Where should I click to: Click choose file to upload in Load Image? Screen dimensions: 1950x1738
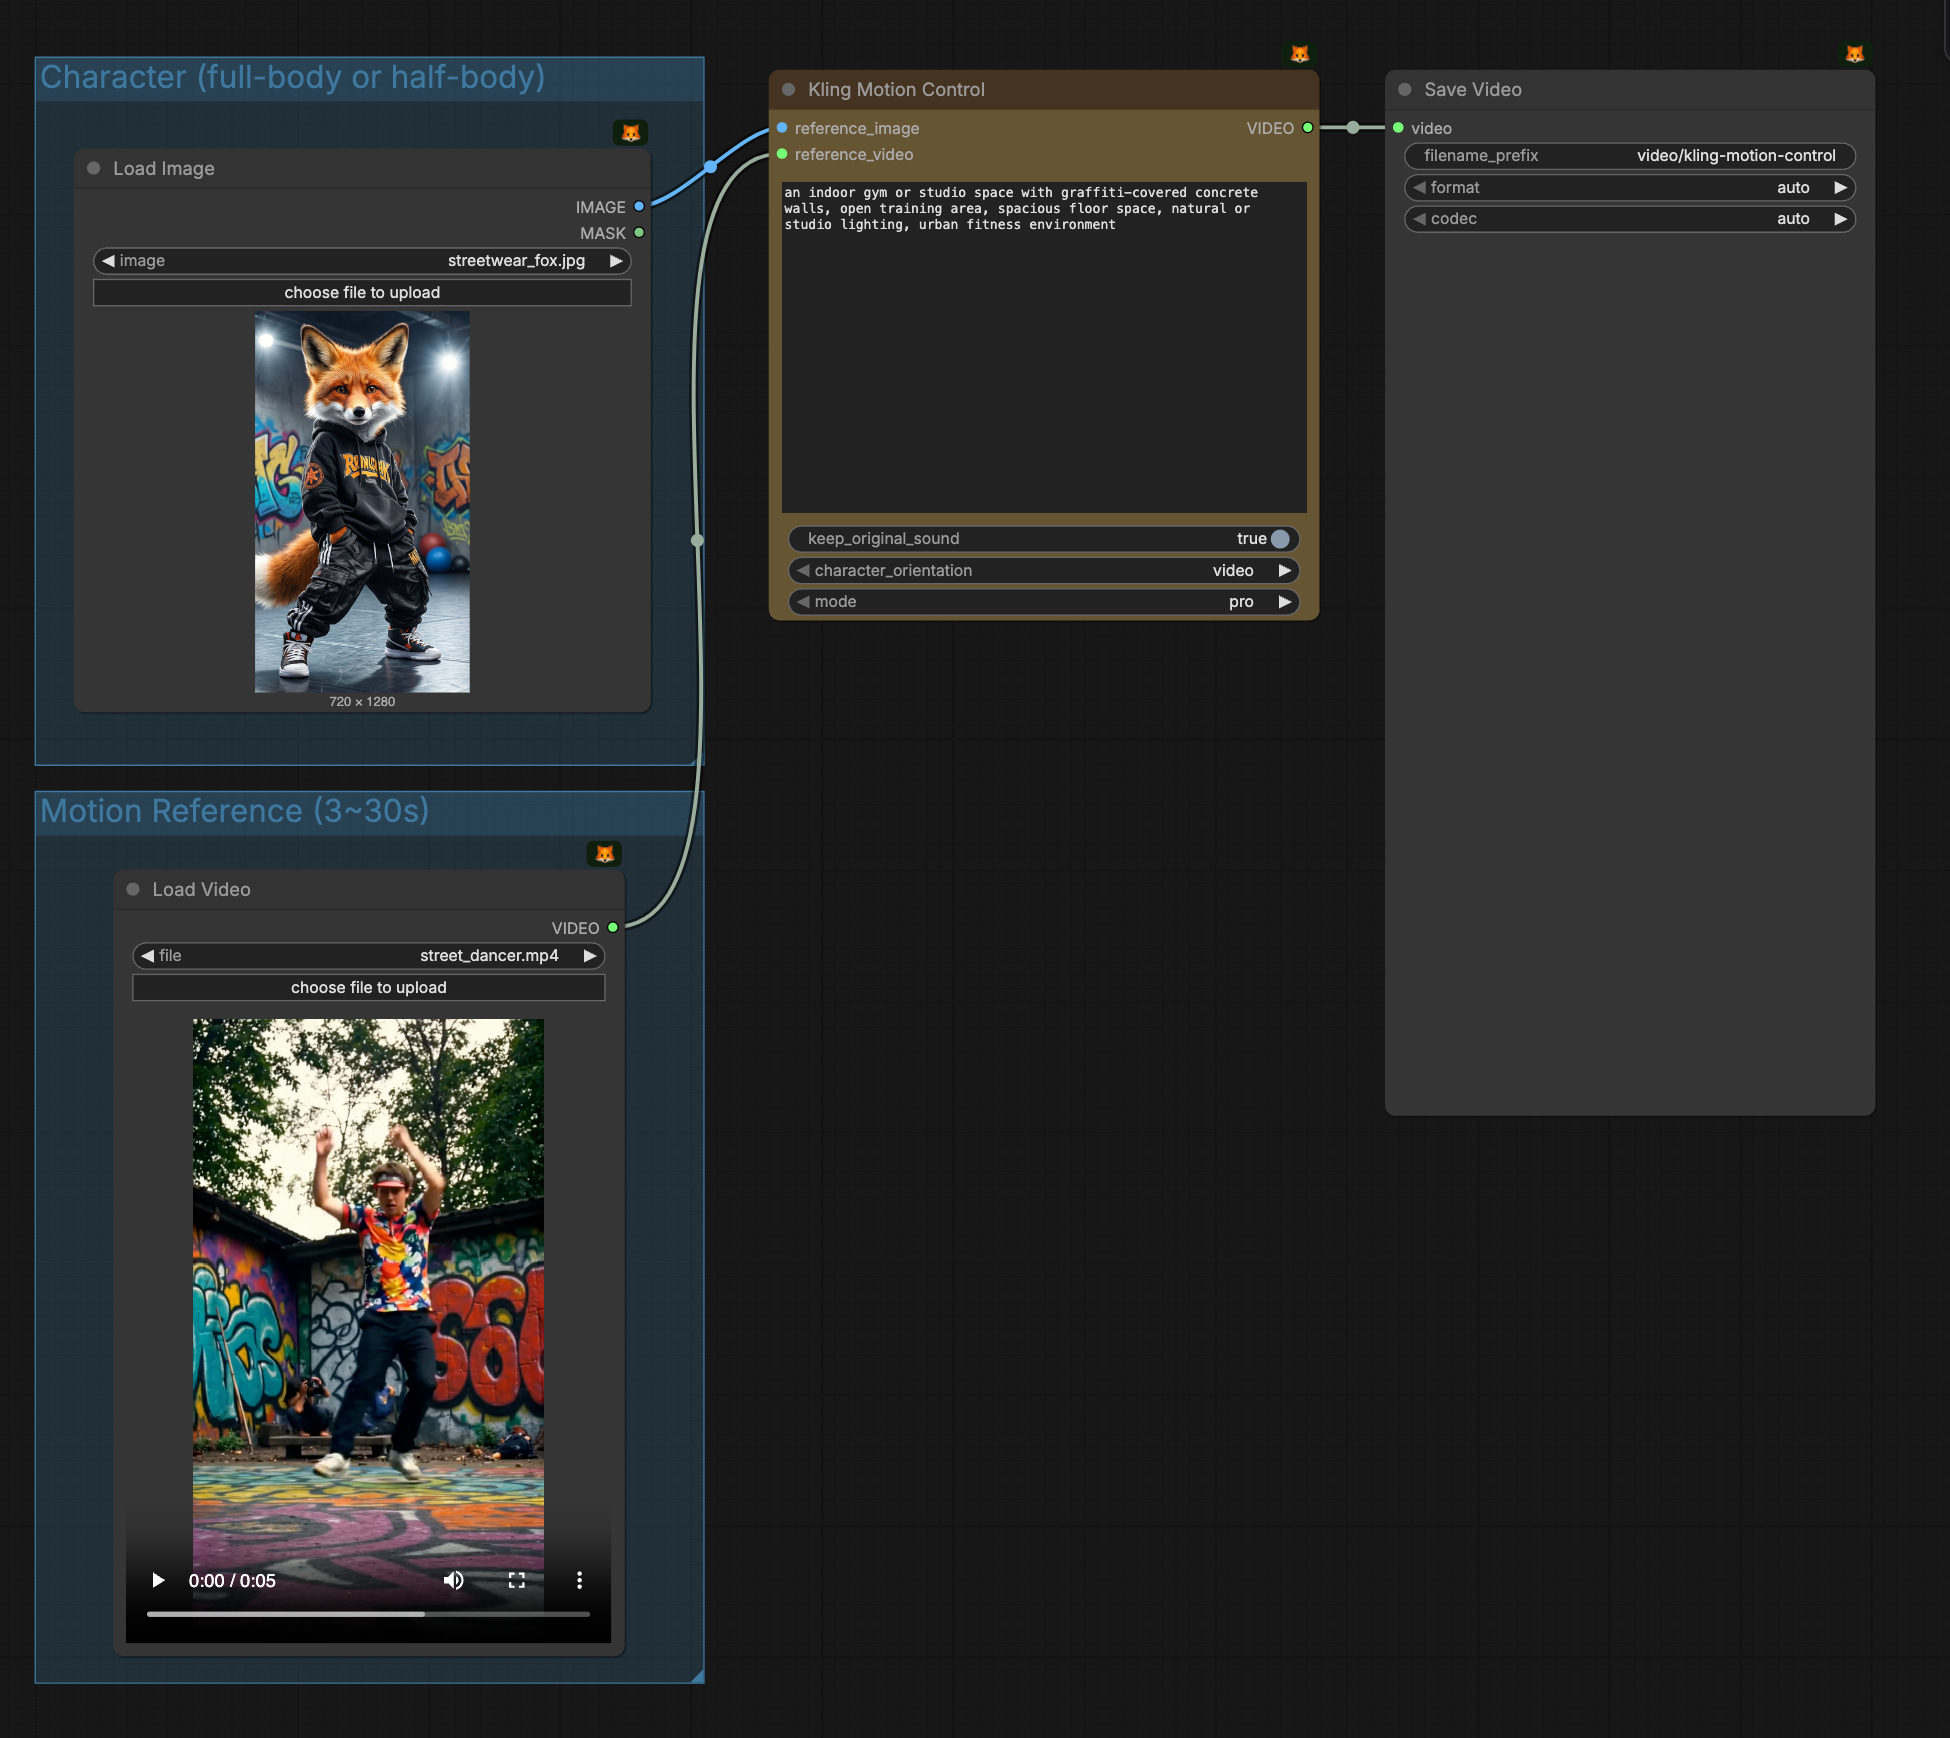tap(362, 293)
